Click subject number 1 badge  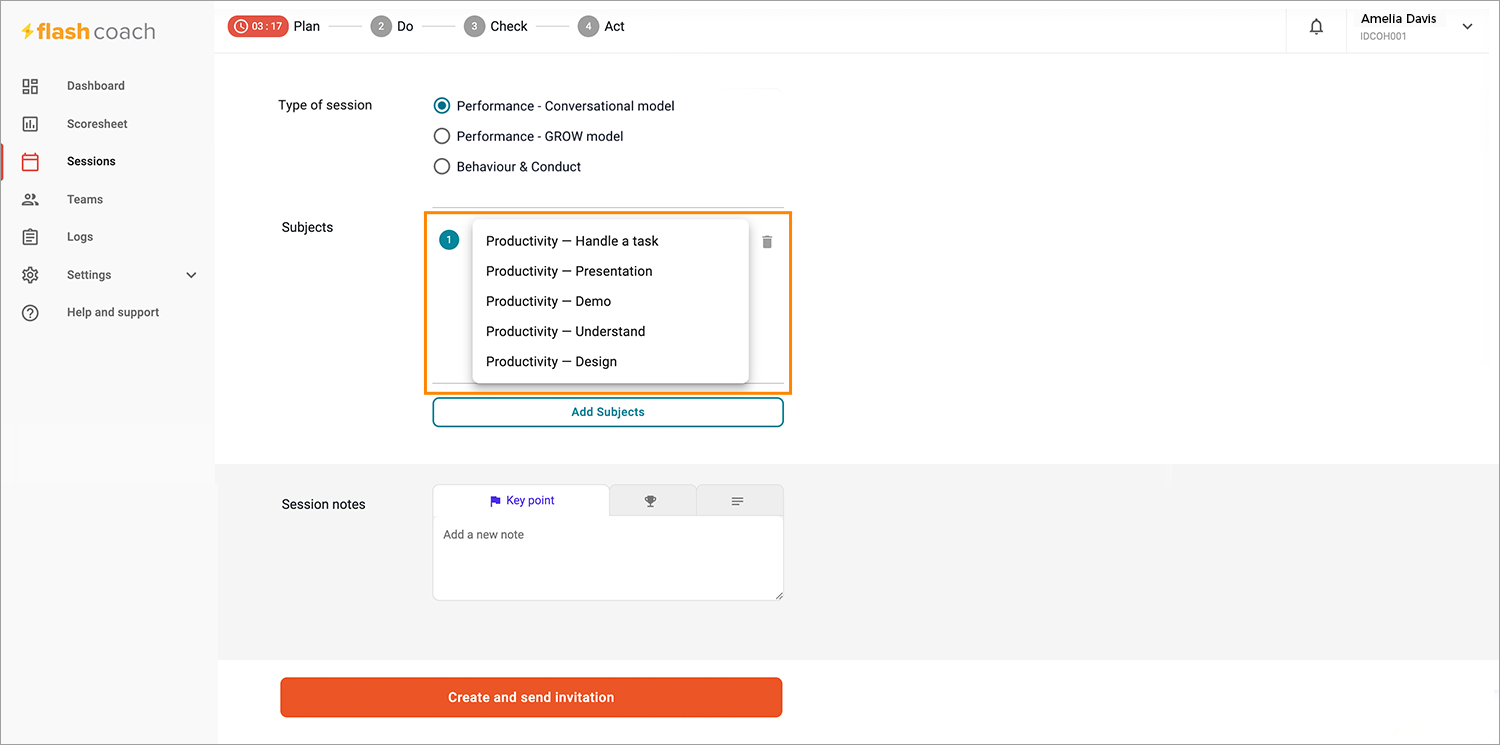[449, 240]
